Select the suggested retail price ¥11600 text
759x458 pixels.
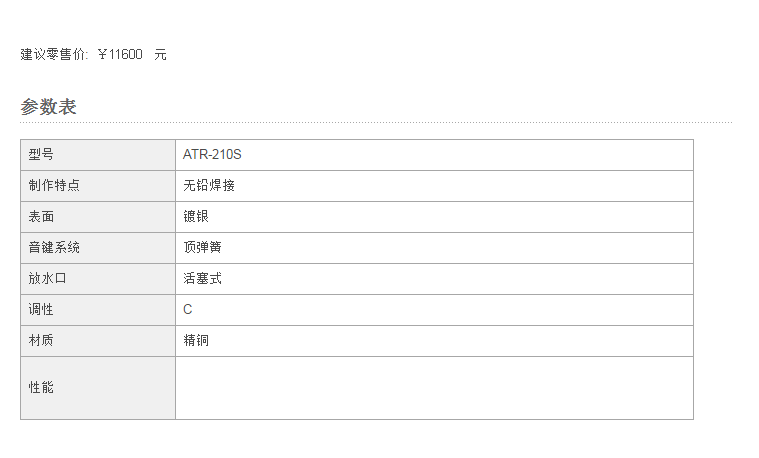(120, 54)
